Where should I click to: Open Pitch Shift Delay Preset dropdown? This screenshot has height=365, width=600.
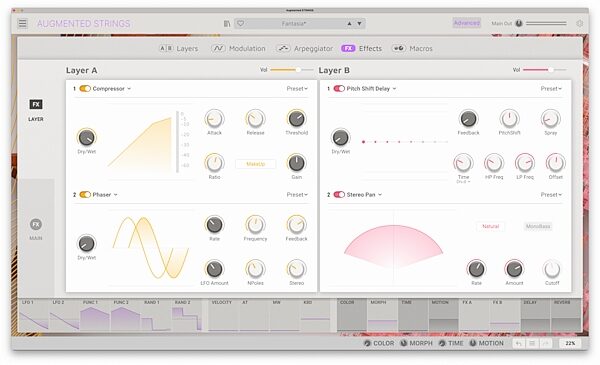point(551,89)
